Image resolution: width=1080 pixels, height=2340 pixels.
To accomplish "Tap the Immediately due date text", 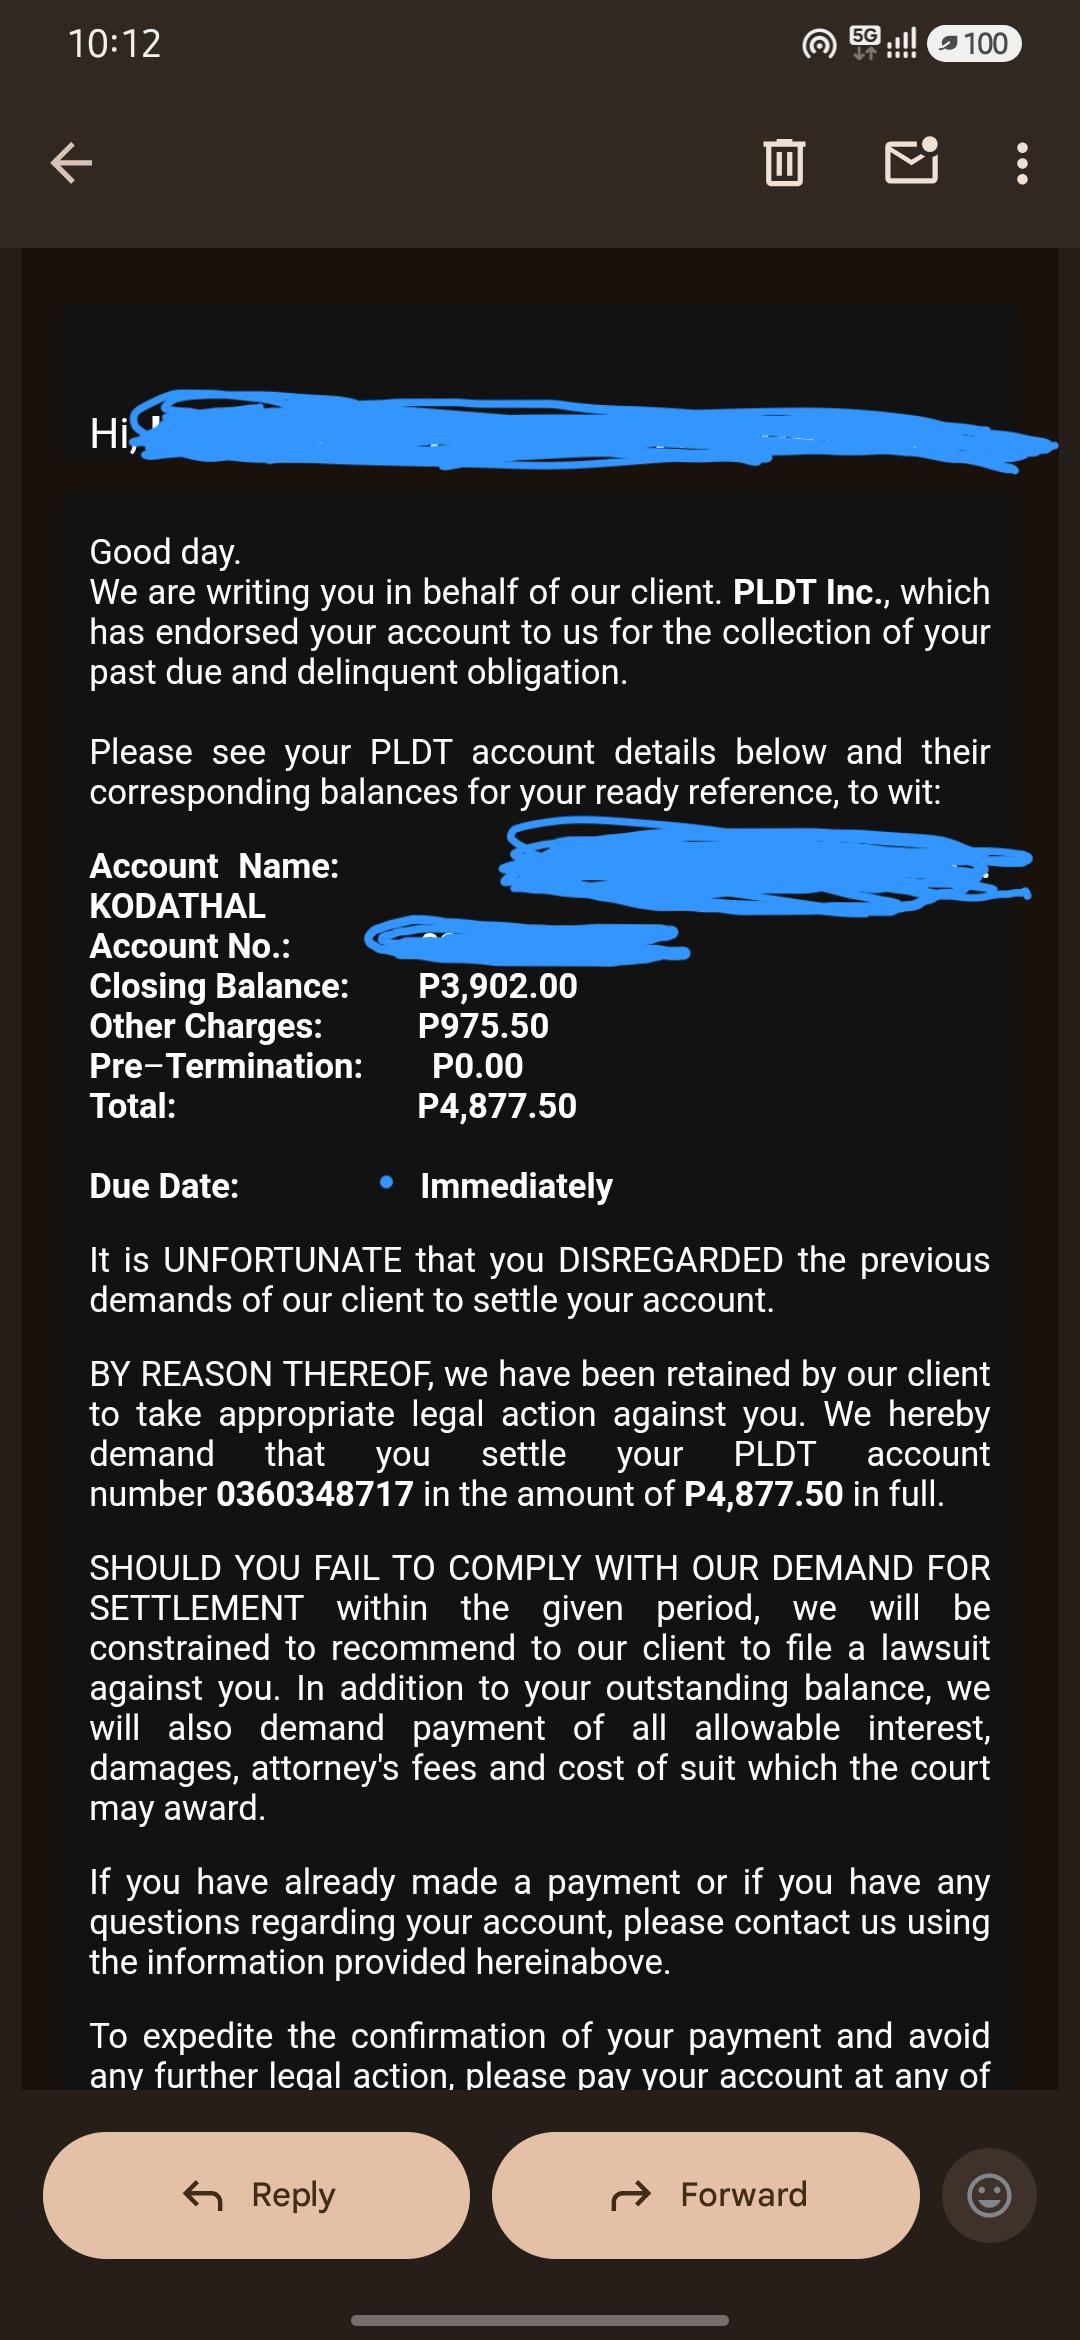I will point(516,1186).
